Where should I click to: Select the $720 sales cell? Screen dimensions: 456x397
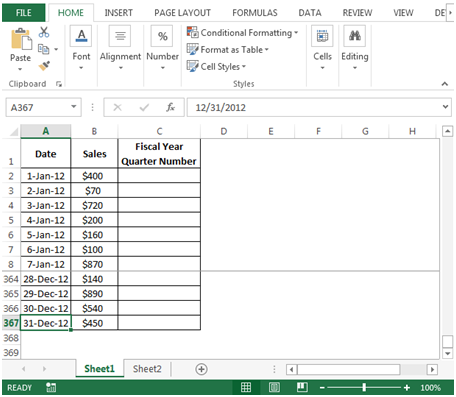click(x=94, y=205)
